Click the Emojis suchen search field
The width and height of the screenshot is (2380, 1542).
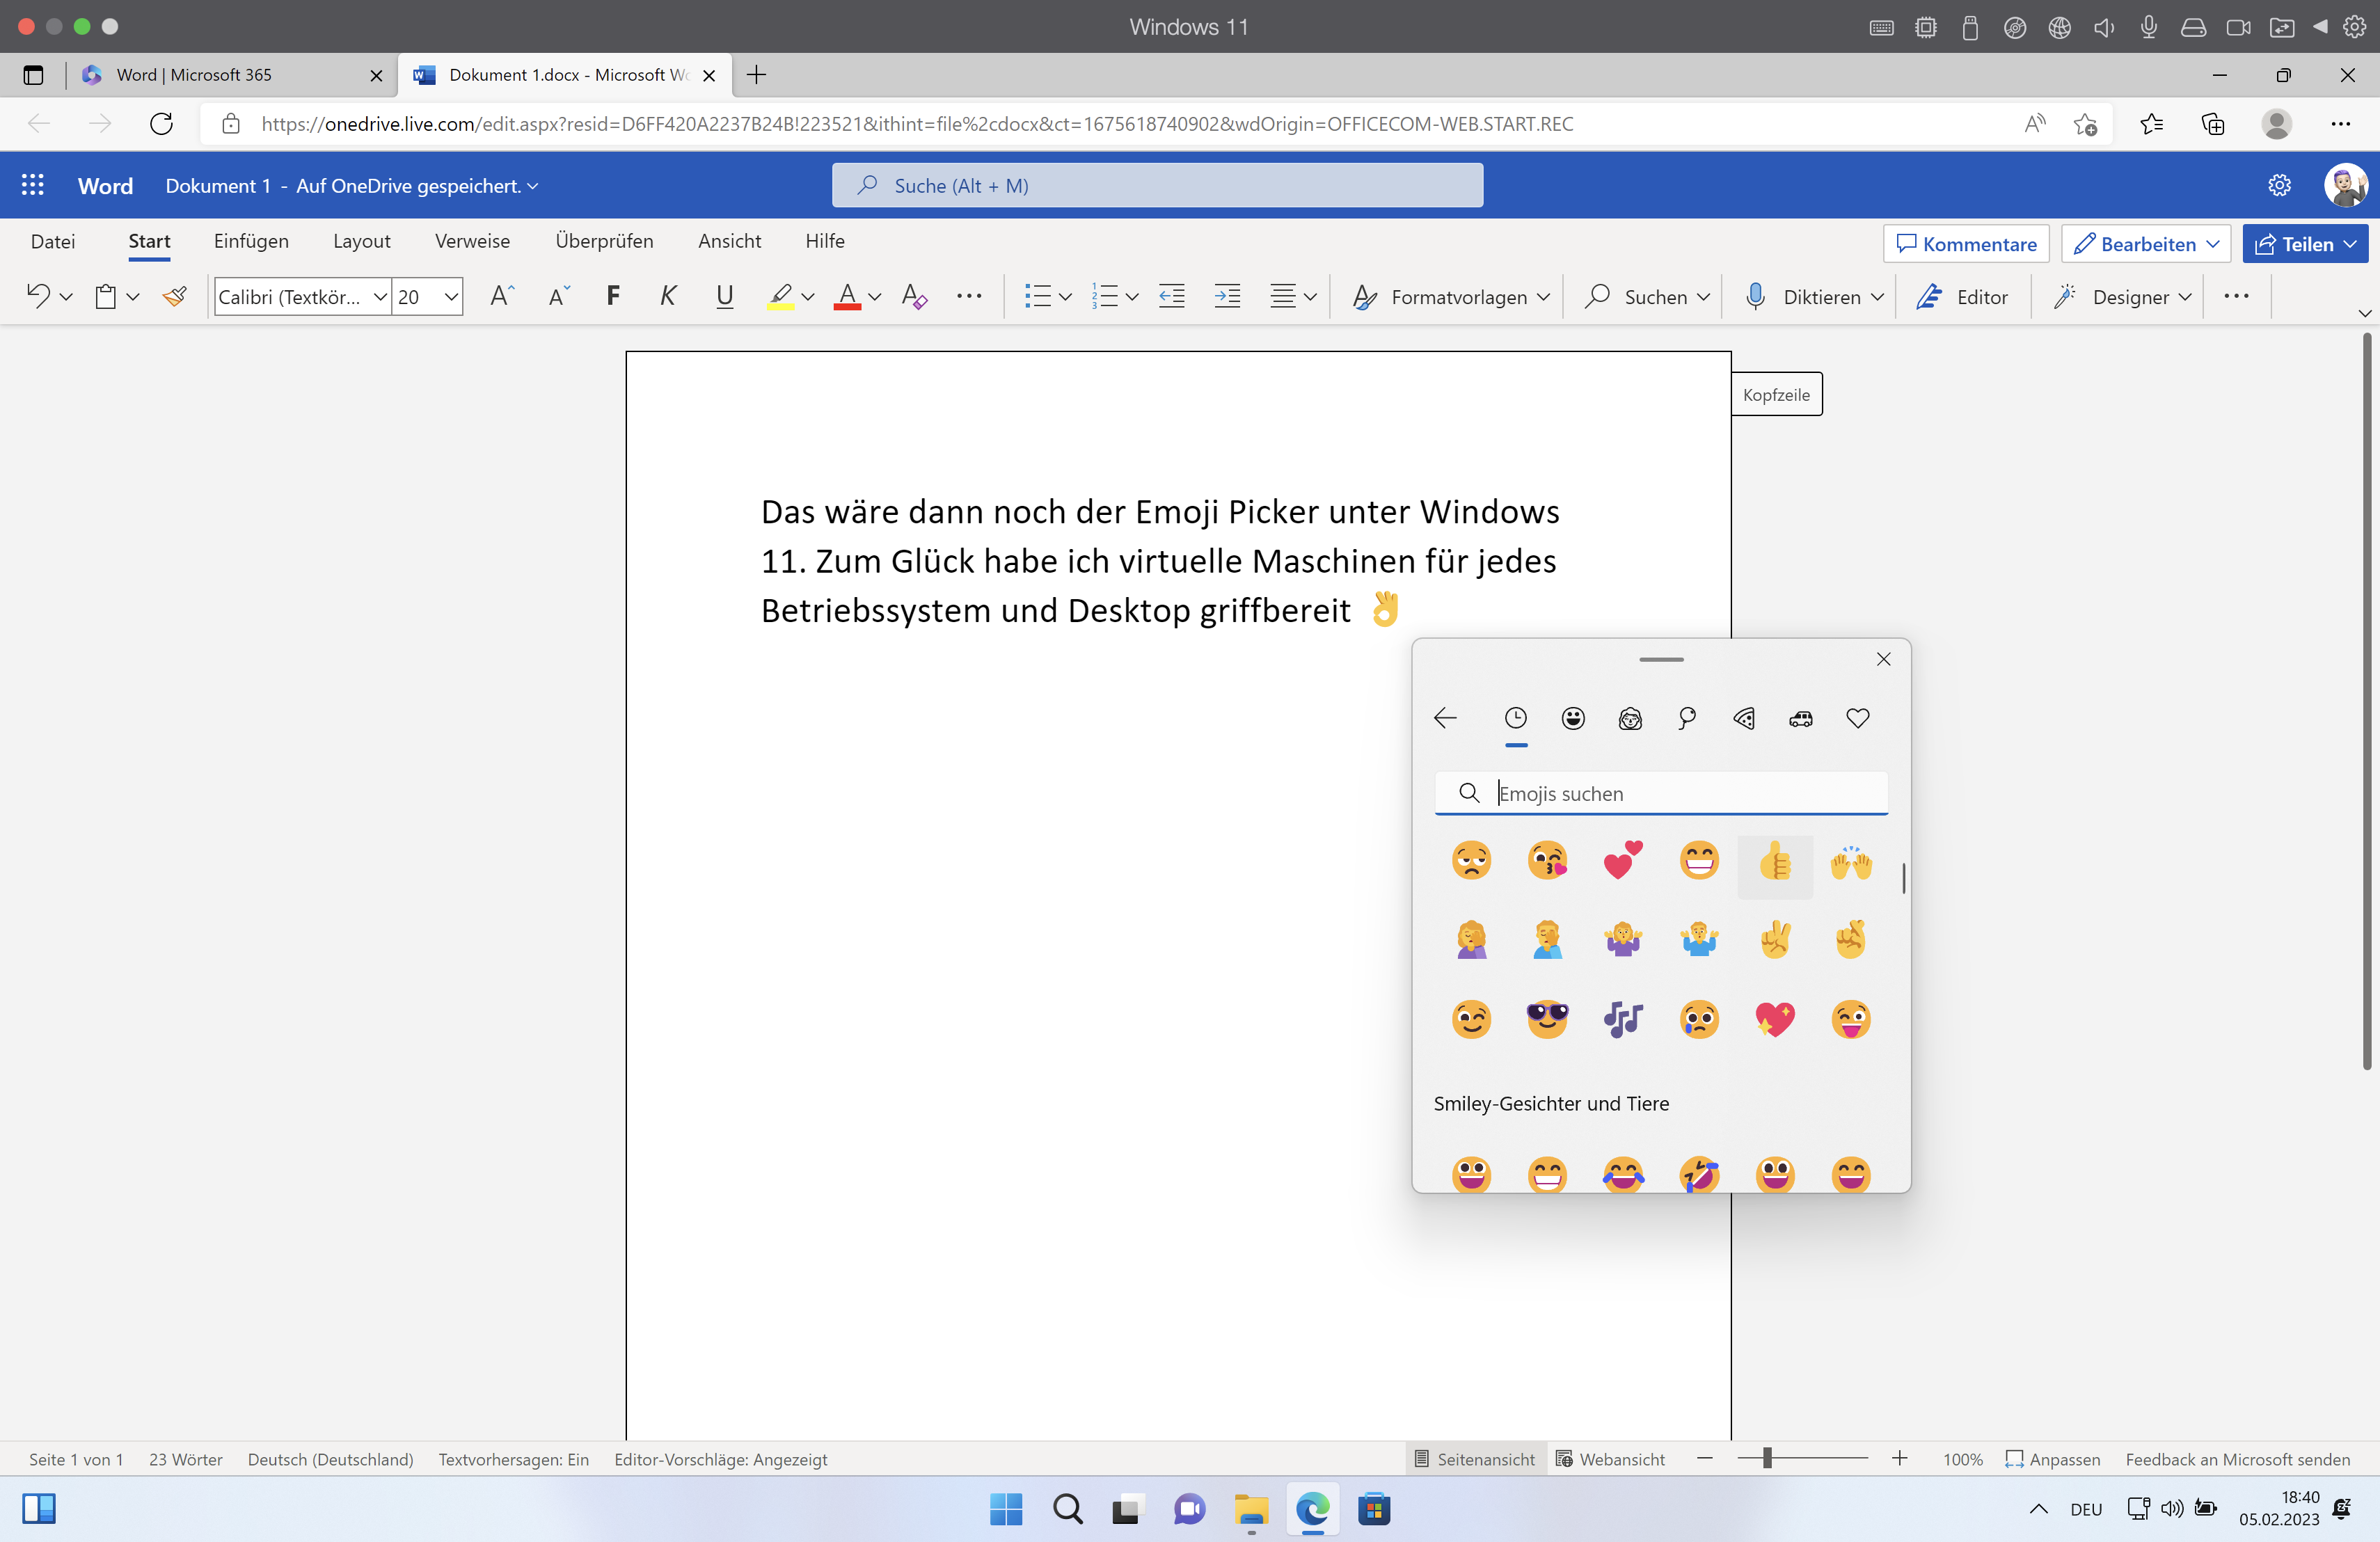point(1661,793)
